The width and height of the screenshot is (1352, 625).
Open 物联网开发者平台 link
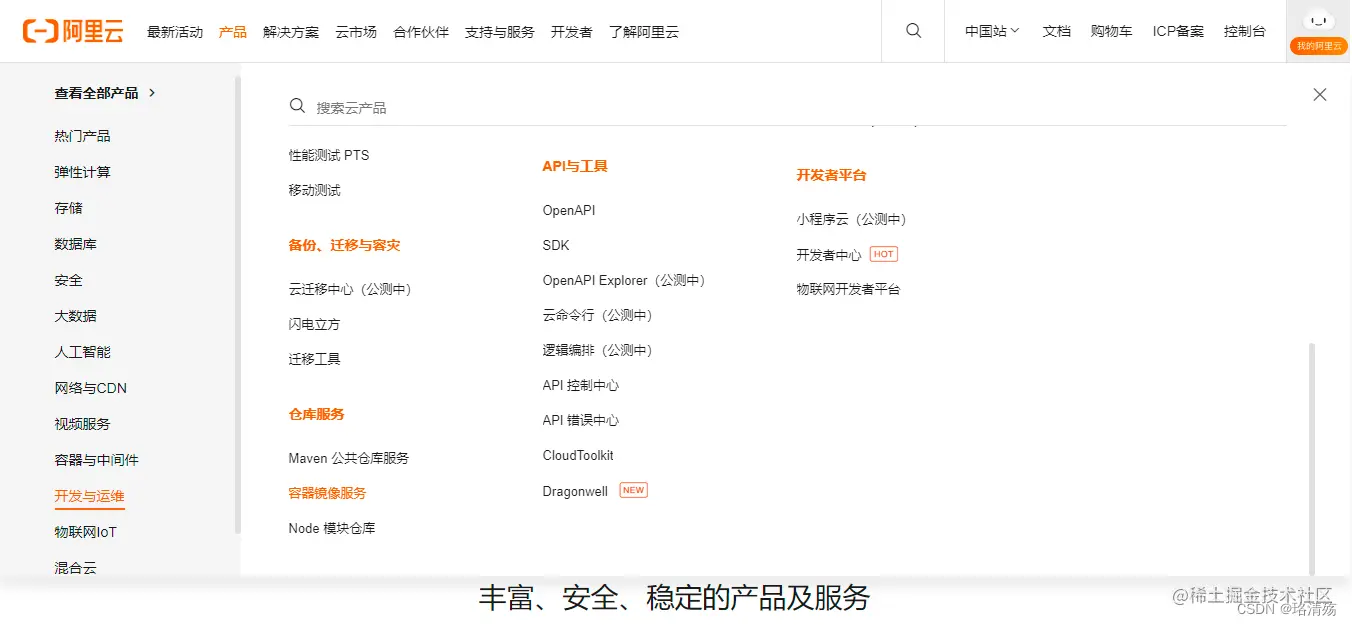click(x=849, y=289)
